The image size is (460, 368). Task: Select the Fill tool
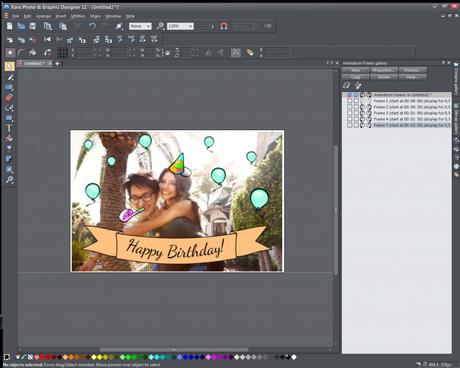pos(9,138)
